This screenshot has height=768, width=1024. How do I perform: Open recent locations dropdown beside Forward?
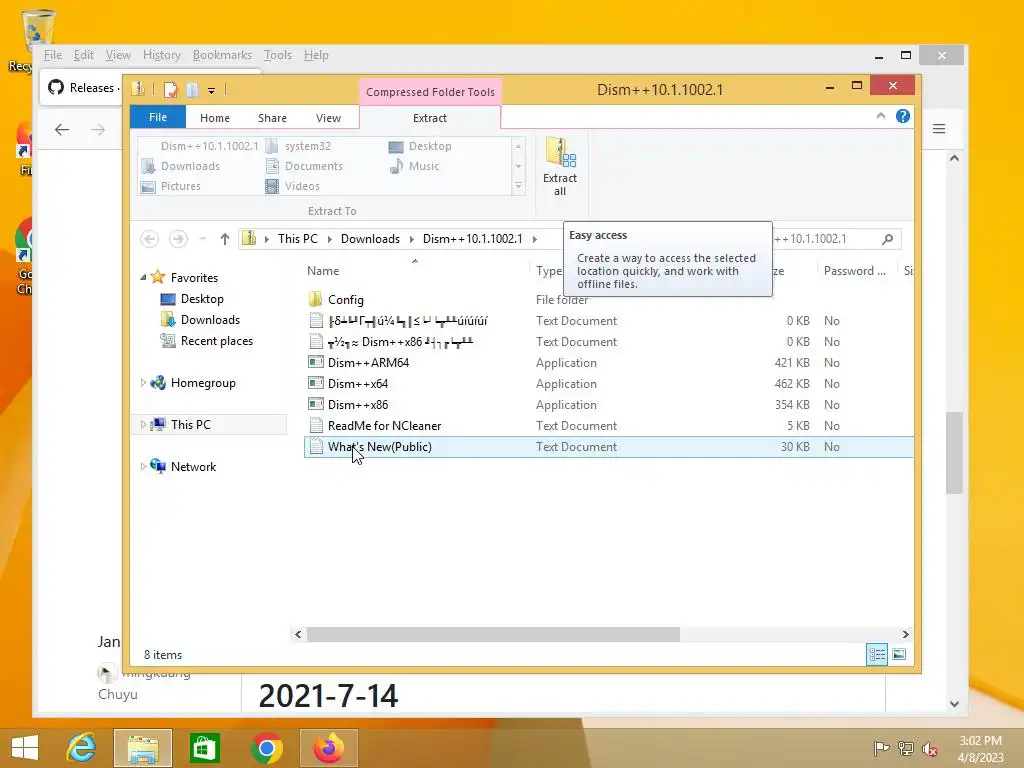203,239
